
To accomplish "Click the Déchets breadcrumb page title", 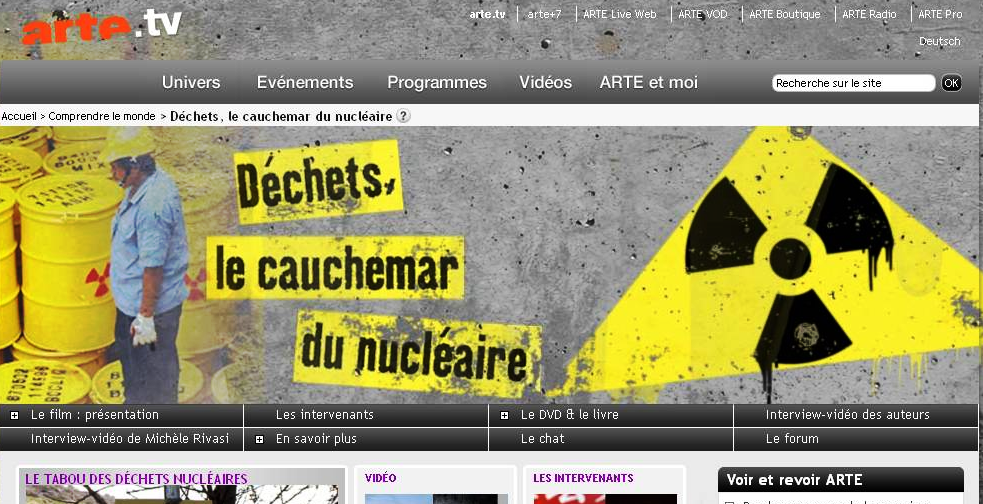I will coord(281,117).
